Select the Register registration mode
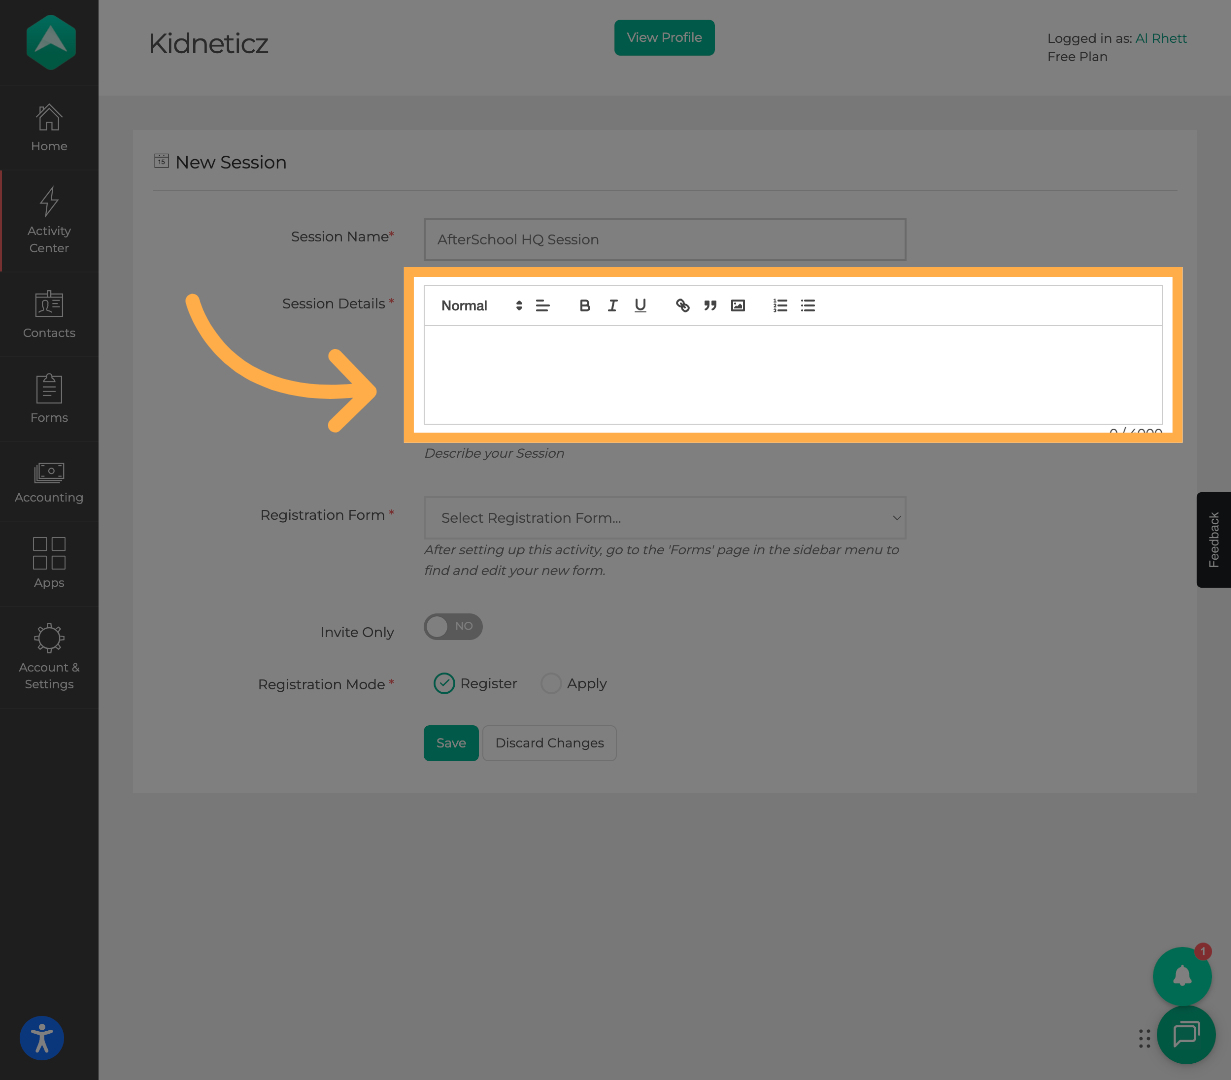 point(444,684)
